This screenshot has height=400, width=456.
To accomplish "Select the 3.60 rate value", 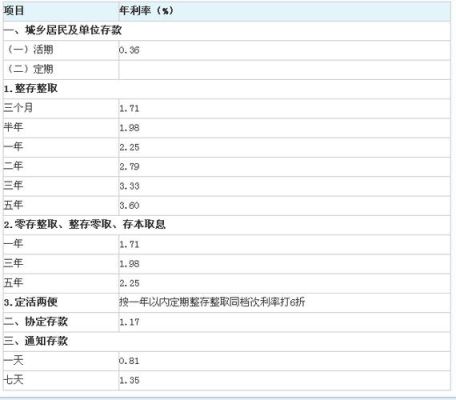I will click(129, 205).
